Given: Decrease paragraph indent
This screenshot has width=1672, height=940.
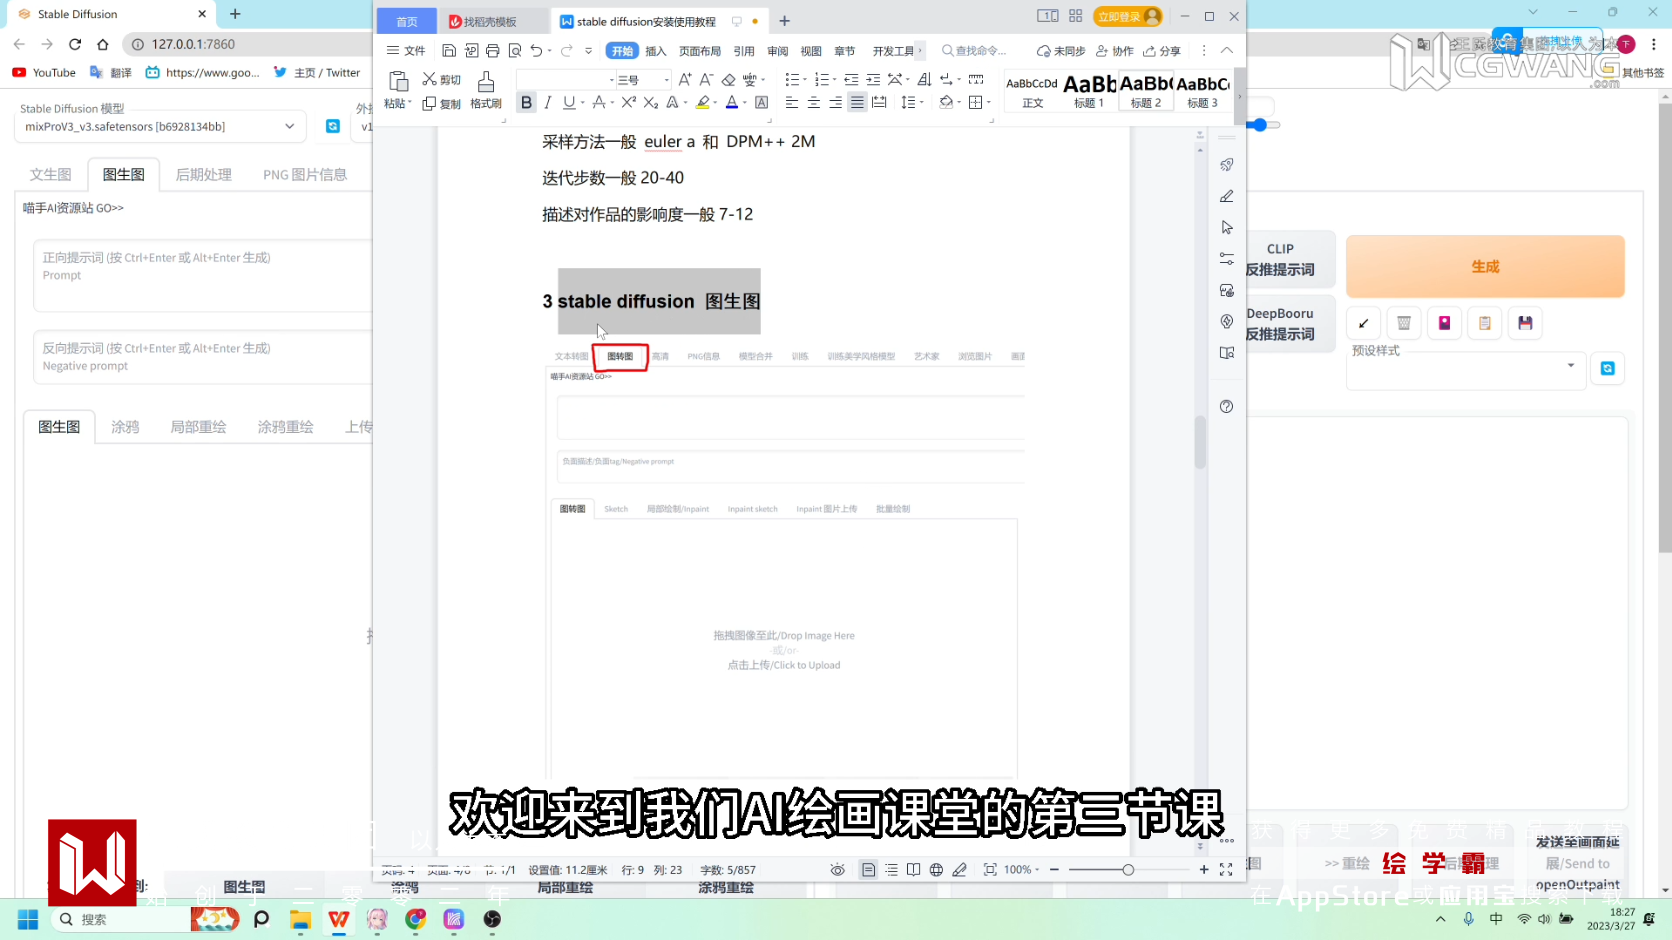Looking at the screenshot, I should 851,79.
